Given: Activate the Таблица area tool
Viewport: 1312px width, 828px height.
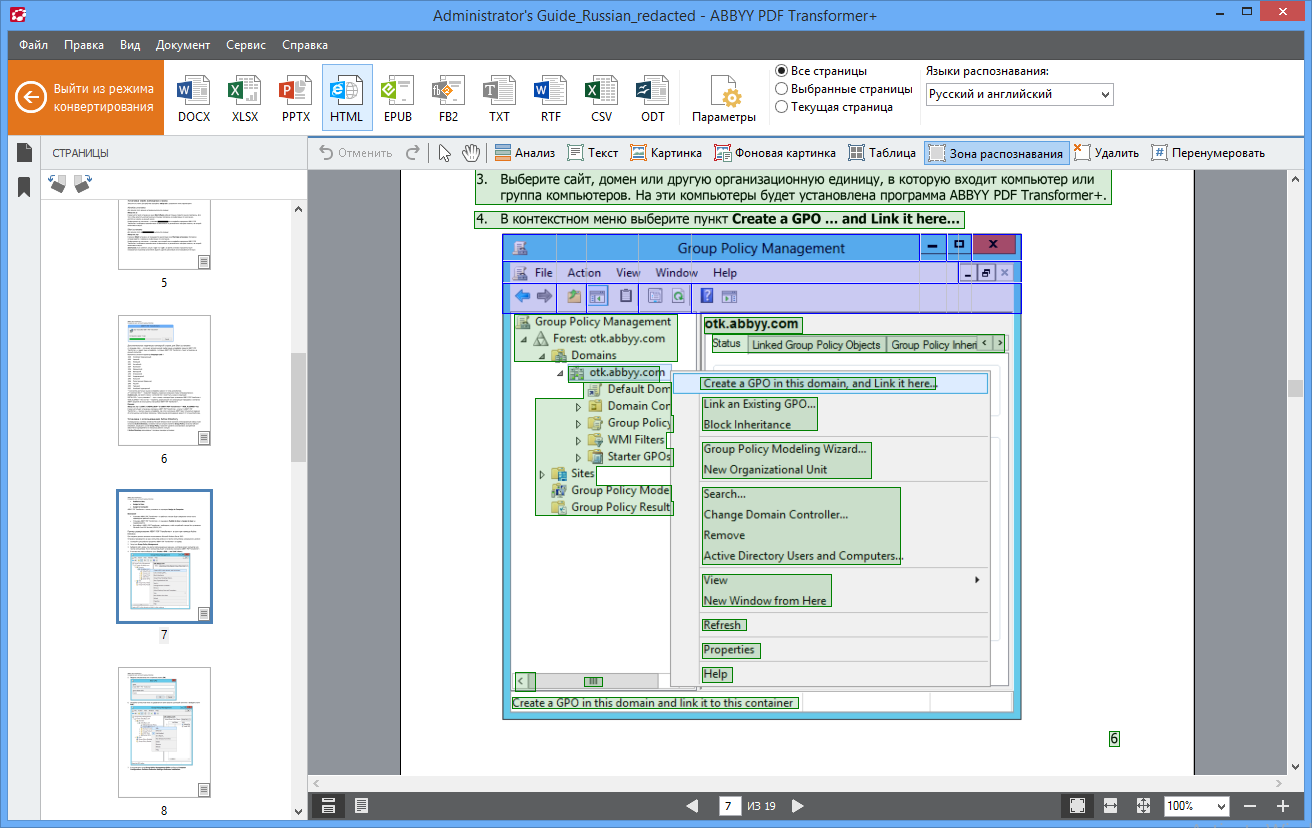Looking at the screenshot, I should click(881, 153).
